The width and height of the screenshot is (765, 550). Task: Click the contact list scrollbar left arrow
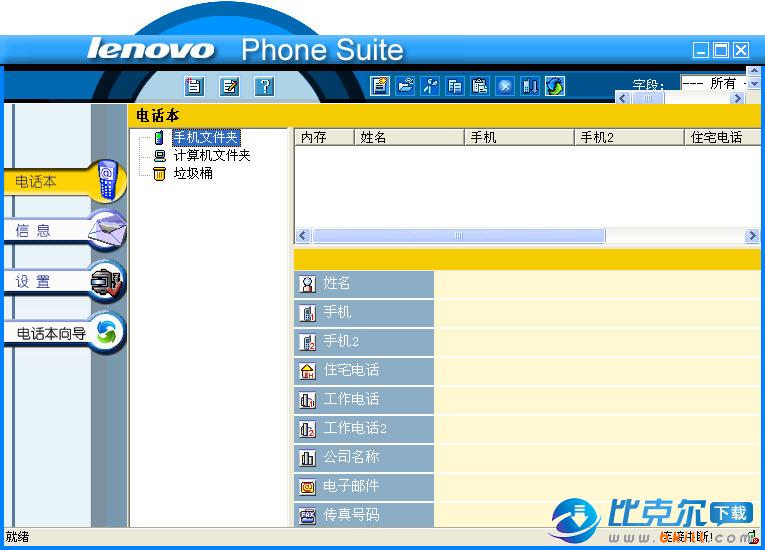click(303, 236)
